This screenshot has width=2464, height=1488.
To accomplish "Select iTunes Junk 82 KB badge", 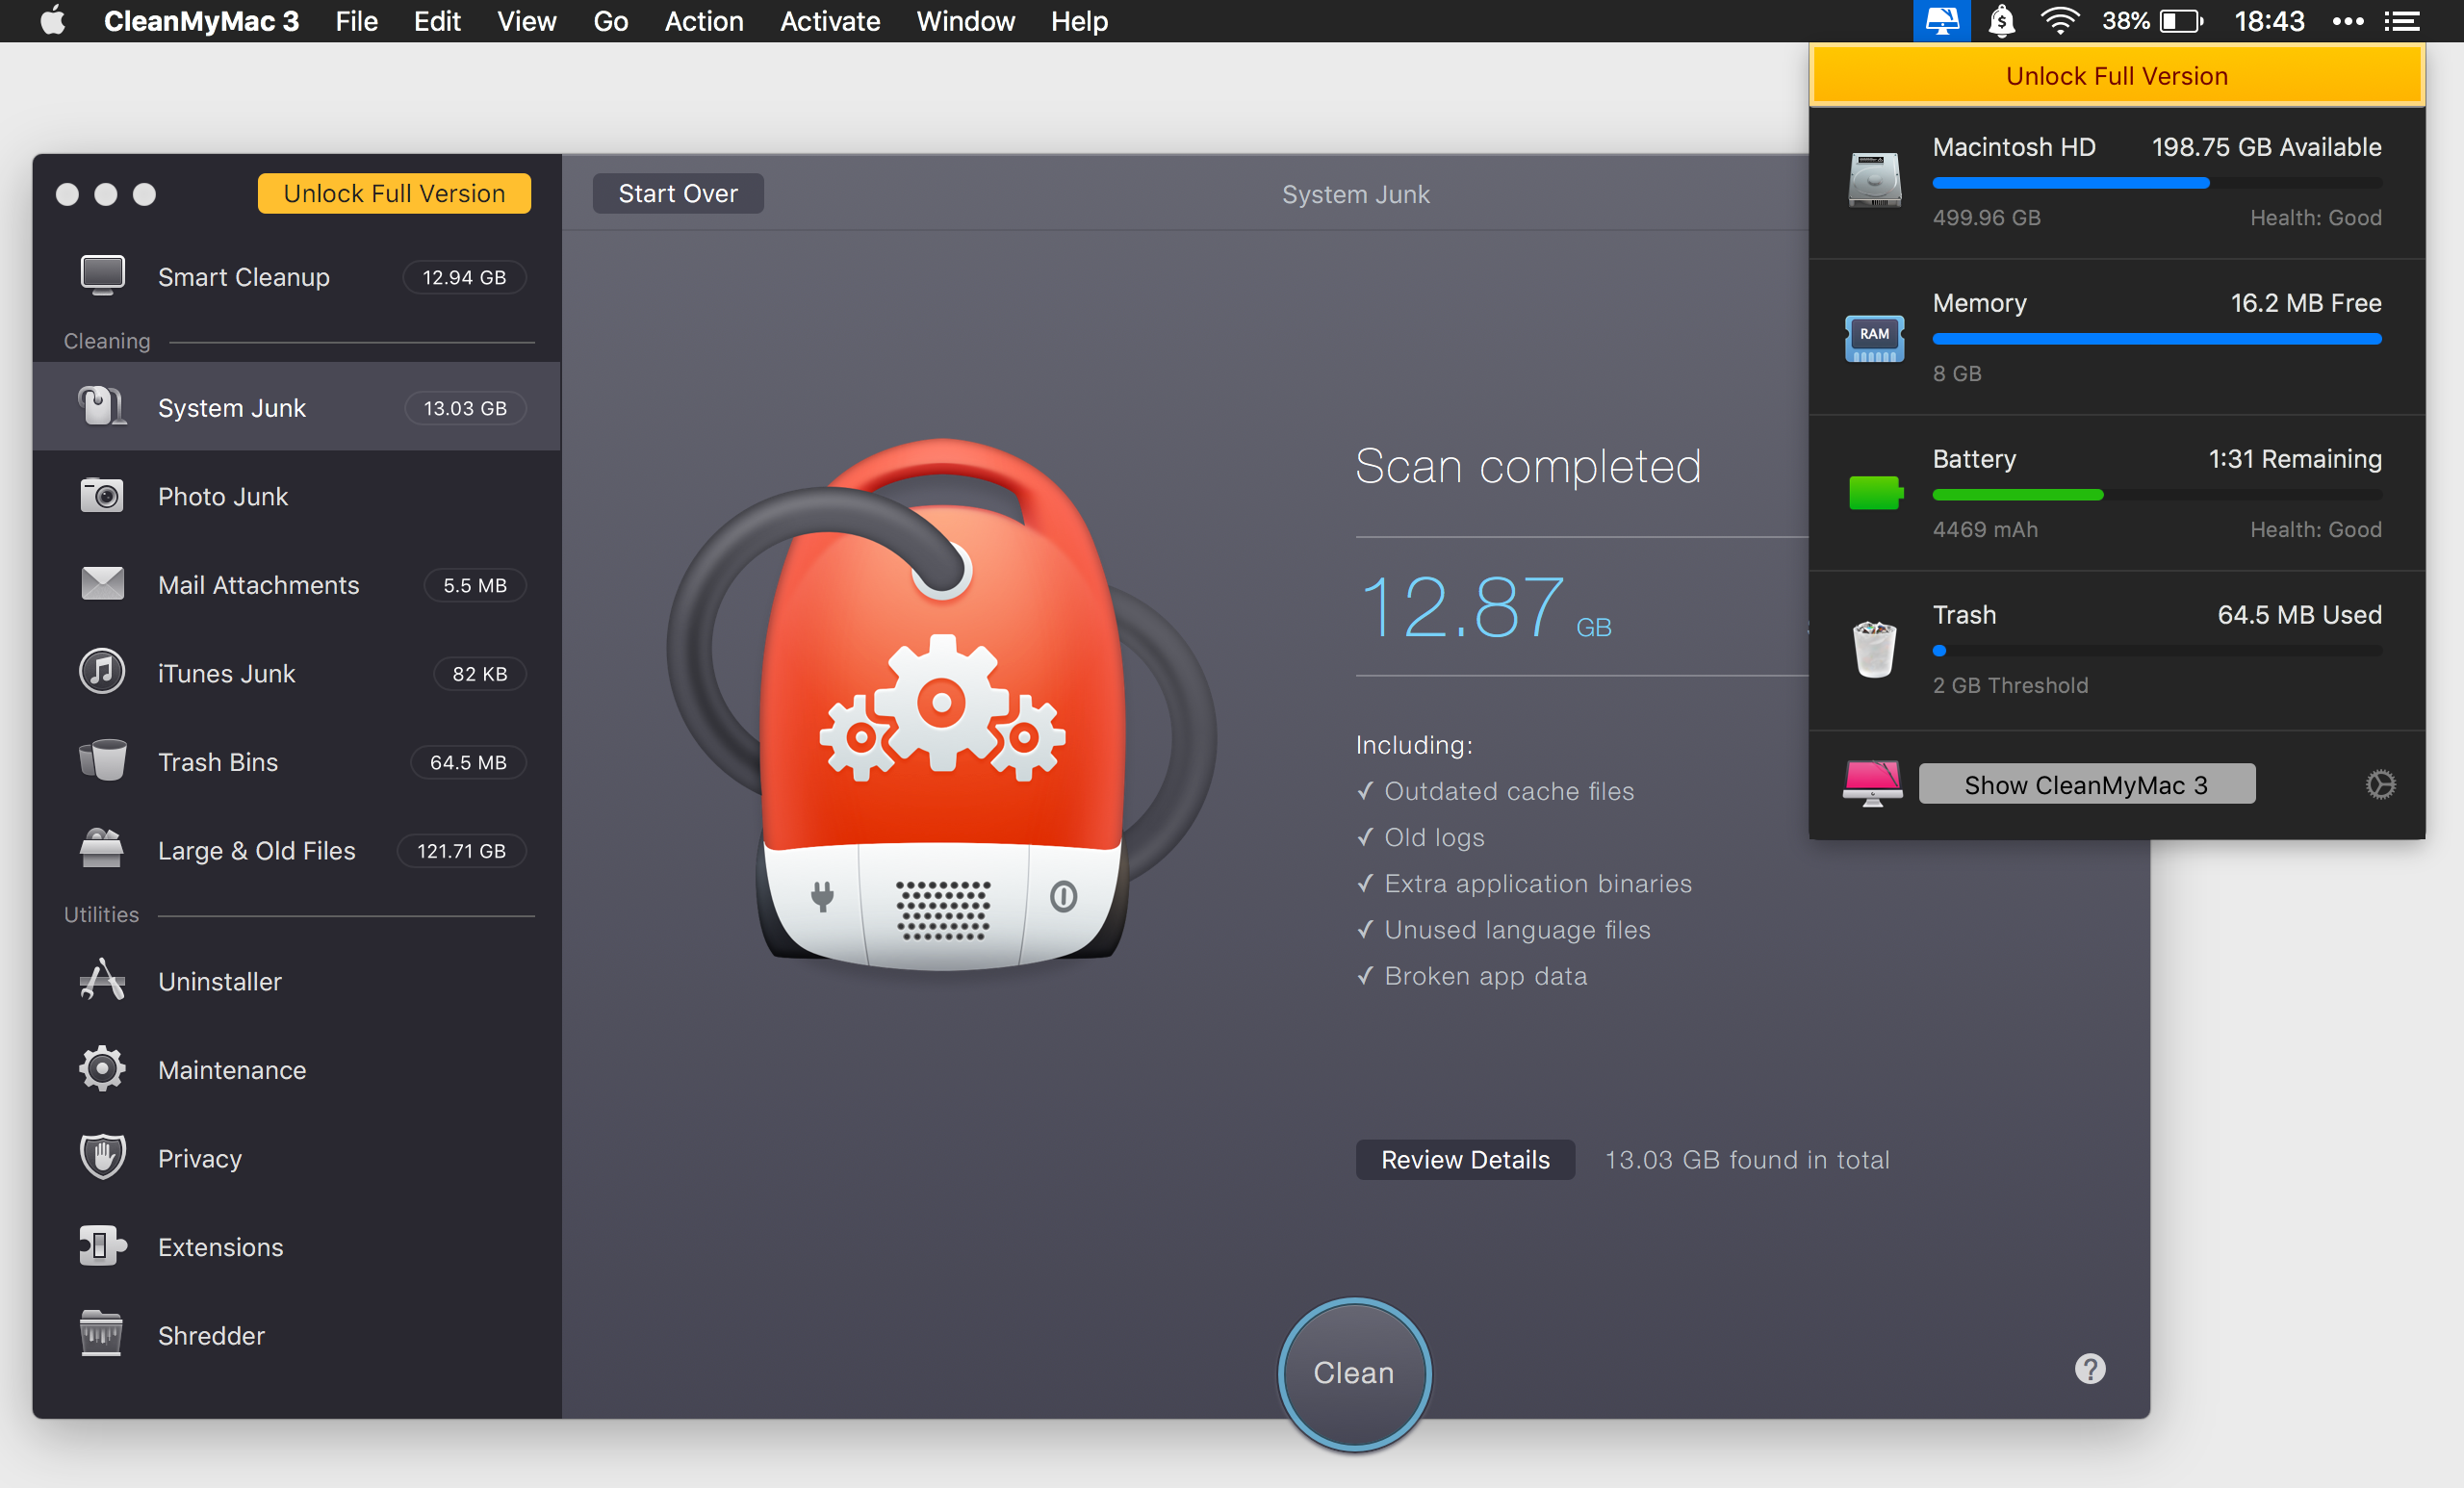I will (x=480, y=674).
